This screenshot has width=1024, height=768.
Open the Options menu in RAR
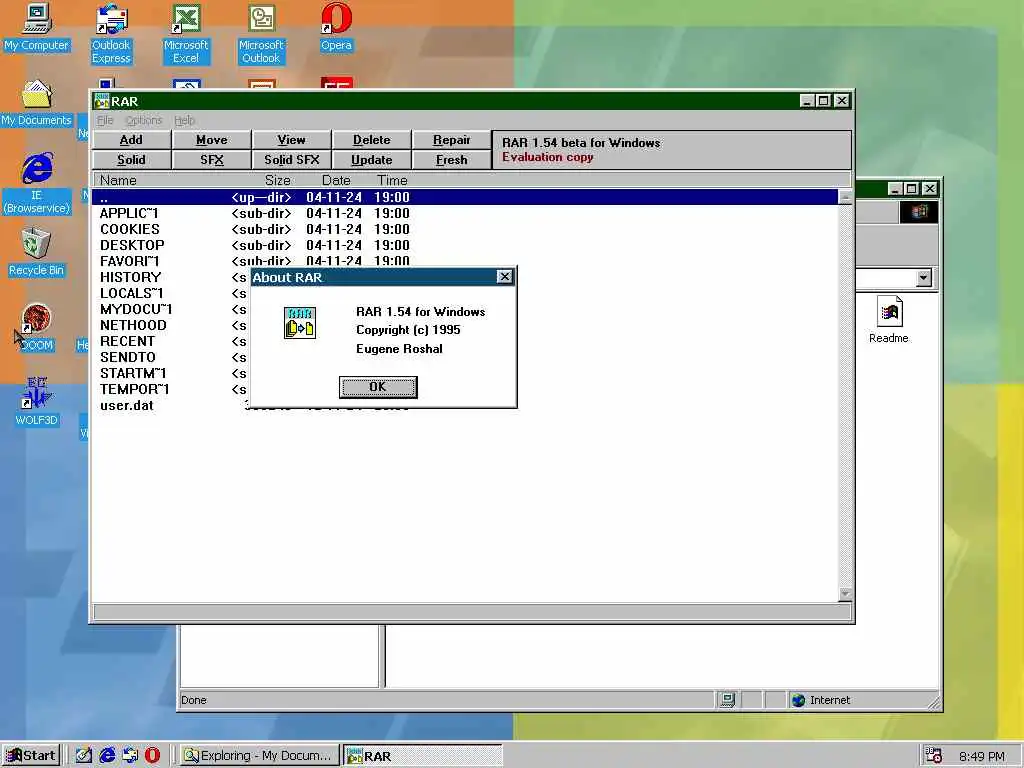click(x=144, y=120)
